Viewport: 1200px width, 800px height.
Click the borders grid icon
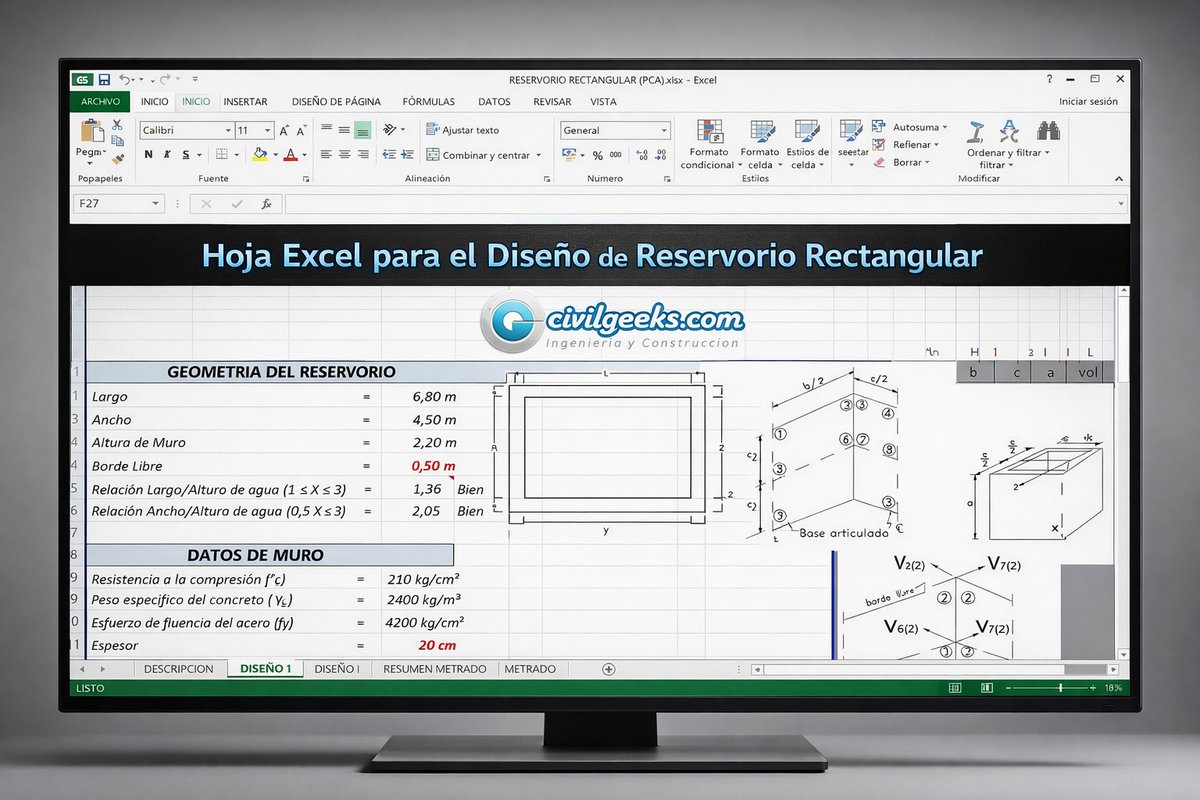(x=222, y=155)
